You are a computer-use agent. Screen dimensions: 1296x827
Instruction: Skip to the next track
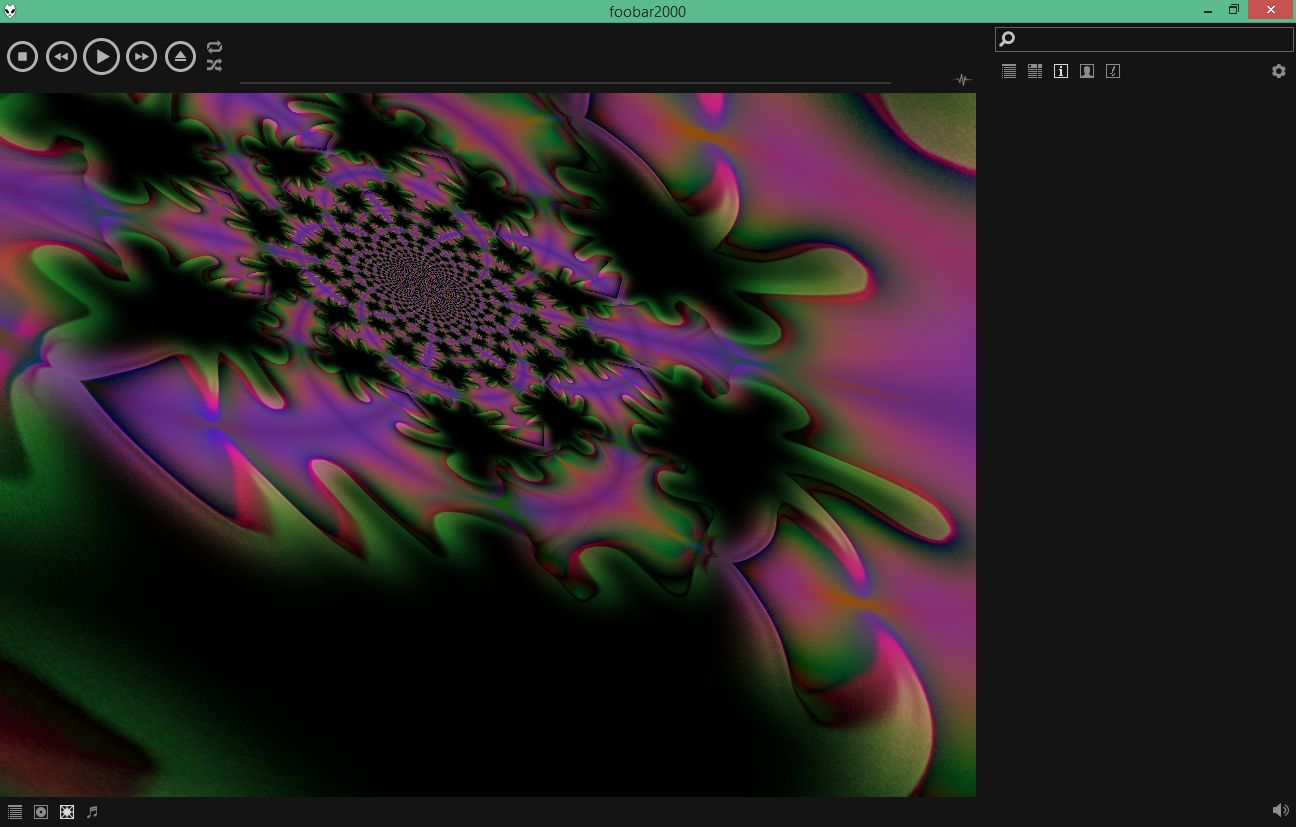pyautogui.click(x=141, y=57)
